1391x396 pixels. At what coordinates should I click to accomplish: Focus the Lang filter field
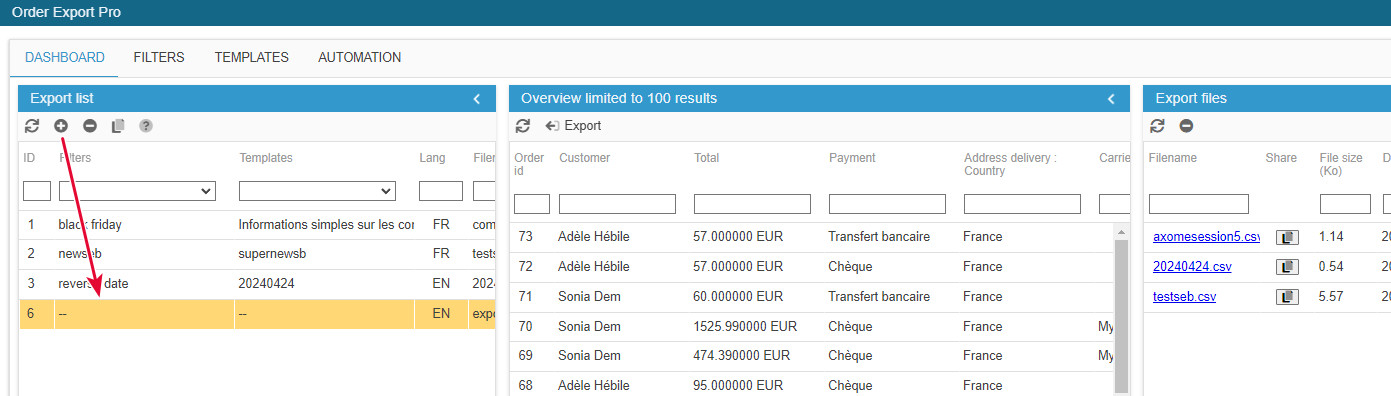click(441, 191)
